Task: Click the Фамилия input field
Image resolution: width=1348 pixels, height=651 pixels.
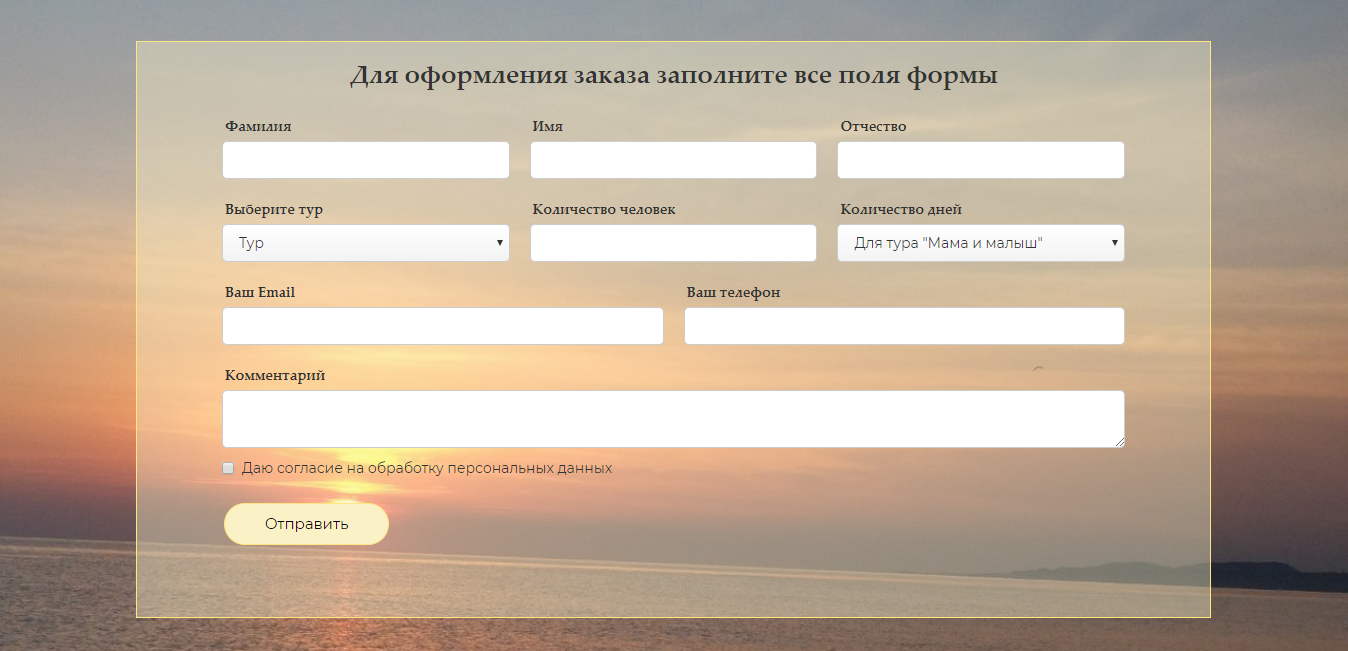Action: (x=366, y=160)
